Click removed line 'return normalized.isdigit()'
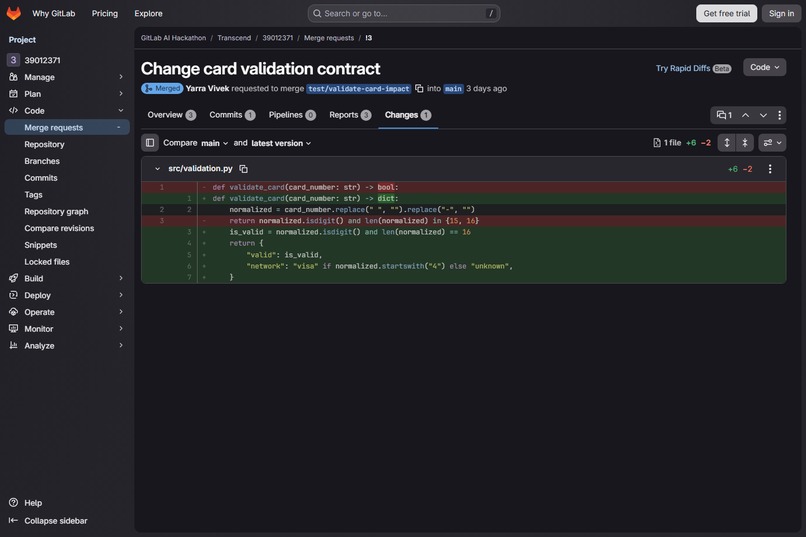 click(464, 221)
